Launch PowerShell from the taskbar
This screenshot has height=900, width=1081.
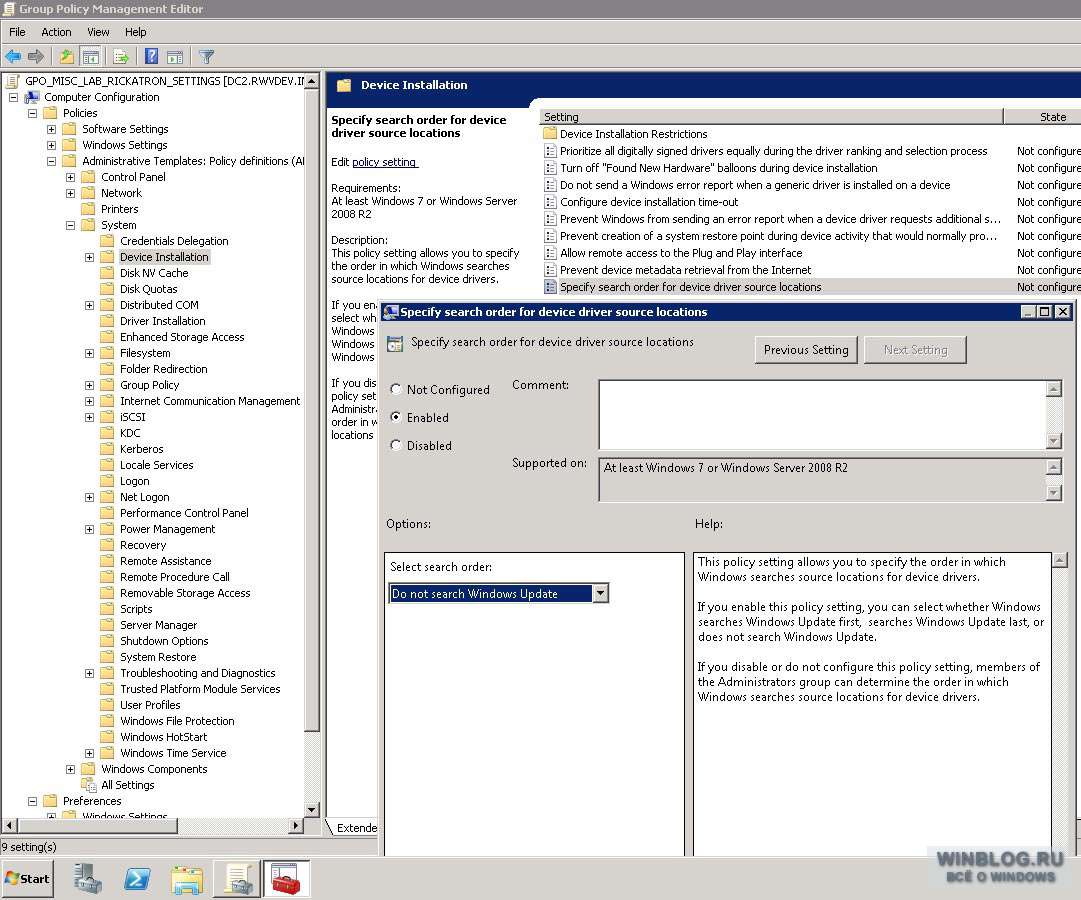137,879
